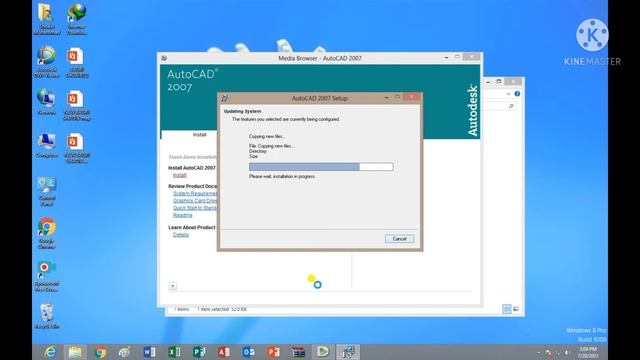Click the search magnifier in the Explorer window
Viewport: 640px width, 360px height.
[x=511, y=107]
